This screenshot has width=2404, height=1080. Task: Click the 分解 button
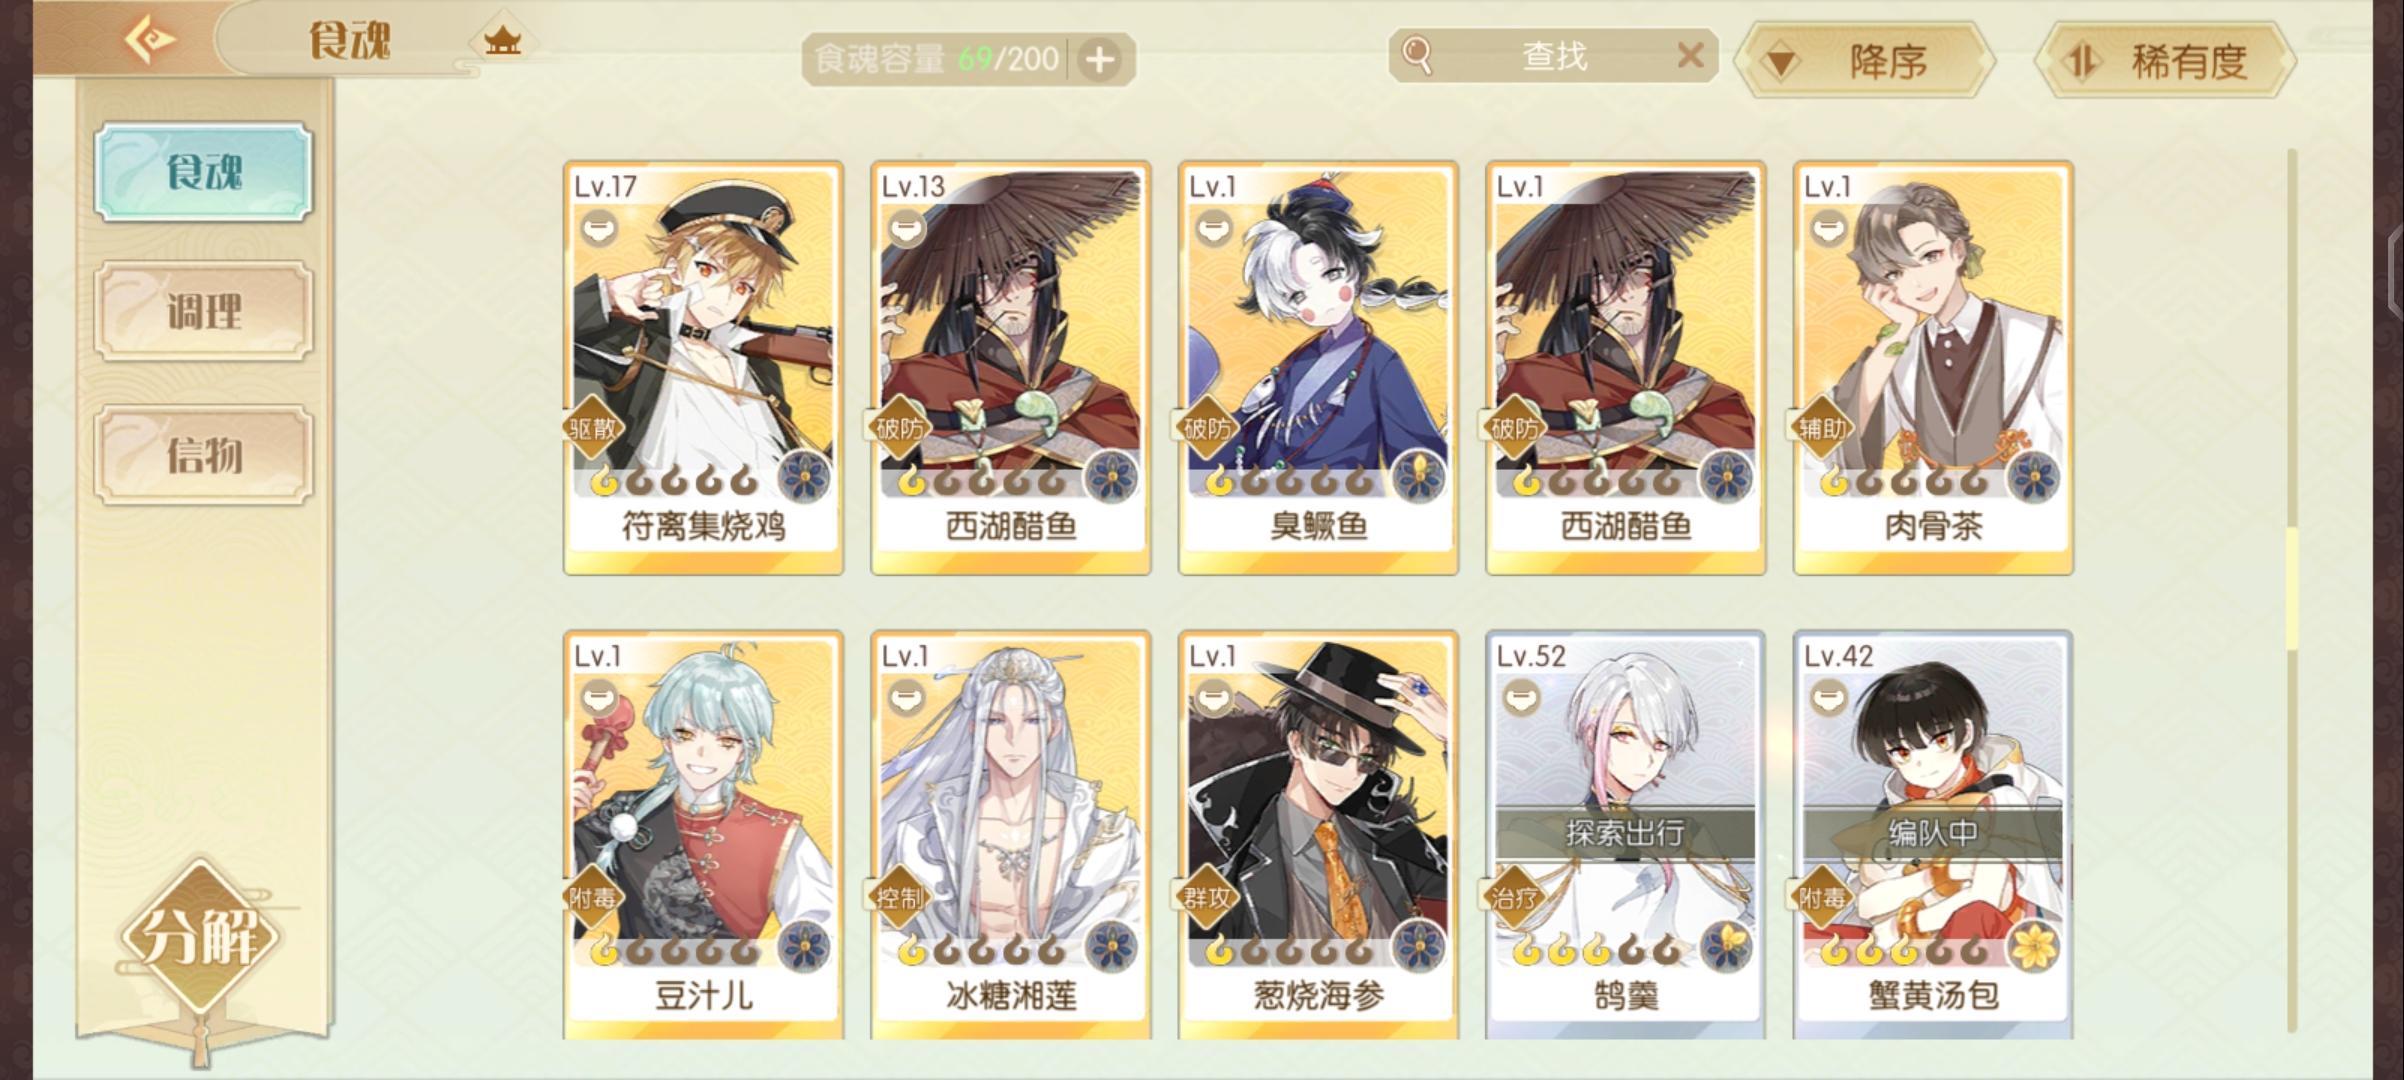[201, 937]
